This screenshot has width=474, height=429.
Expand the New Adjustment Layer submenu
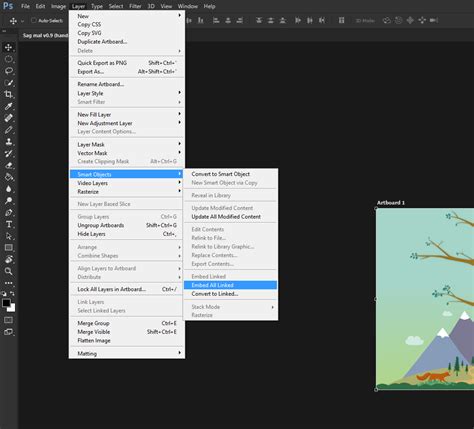127,123
